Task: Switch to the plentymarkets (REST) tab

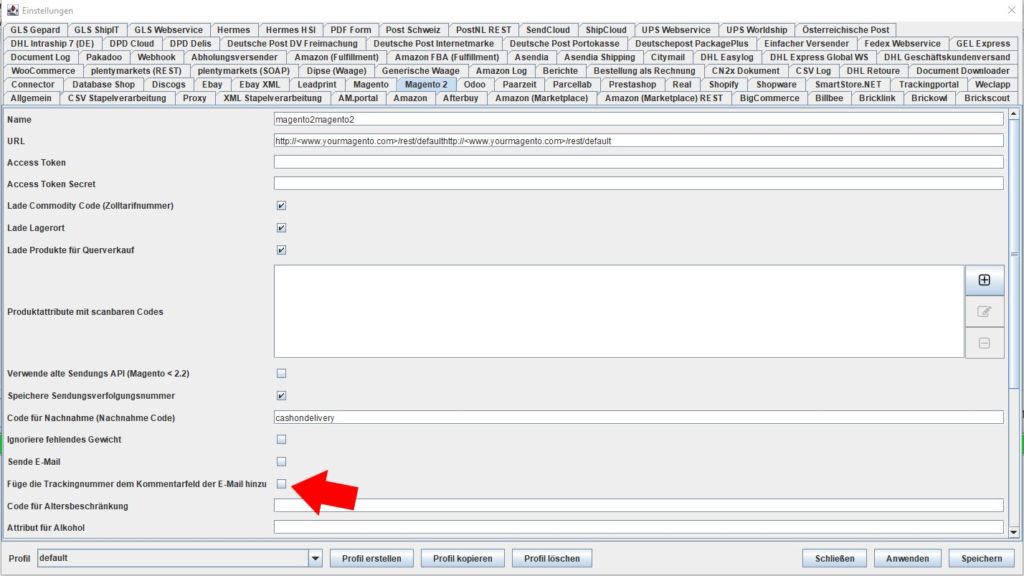Action: pyautogui.click(x=136, y=71)
